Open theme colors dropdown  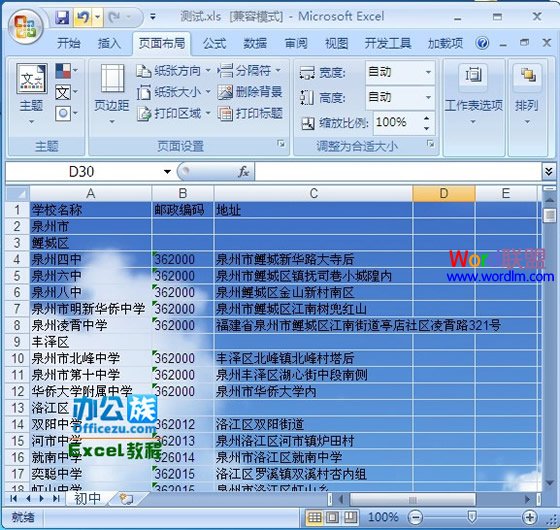point(67,71)
